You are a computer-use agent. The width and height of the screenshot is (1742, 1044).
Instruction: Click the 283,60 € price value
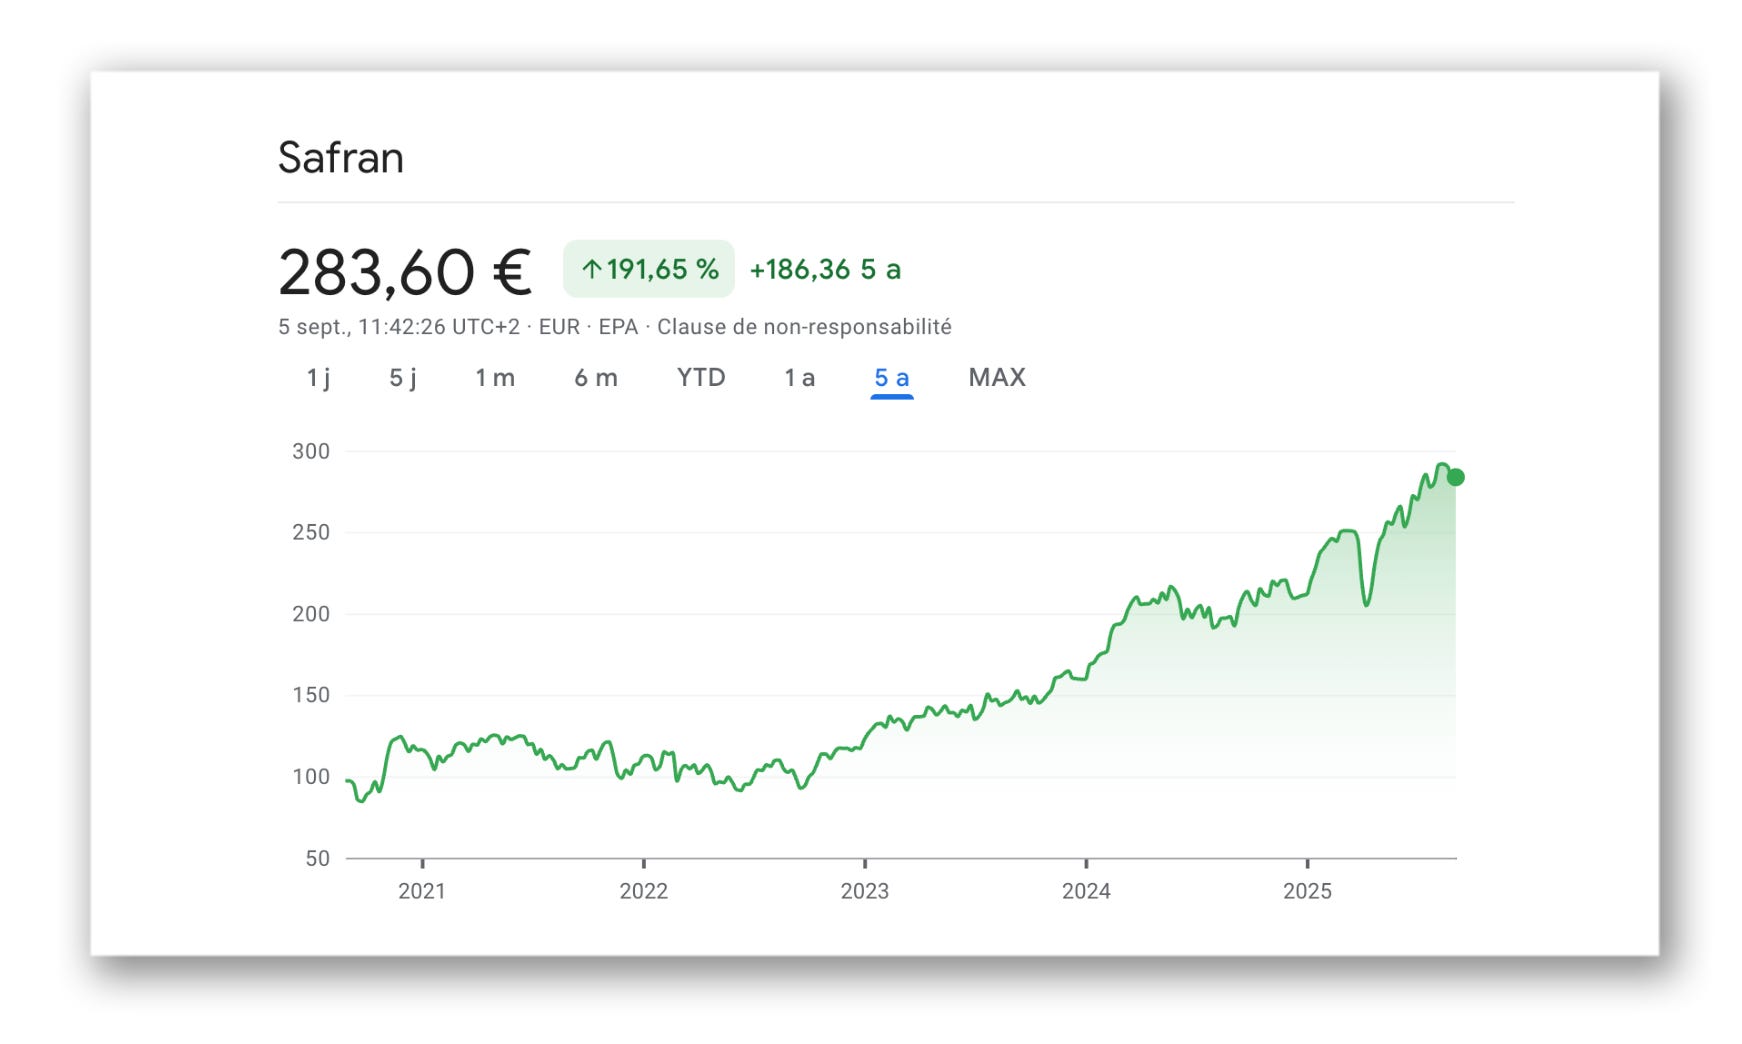(404, 272)
